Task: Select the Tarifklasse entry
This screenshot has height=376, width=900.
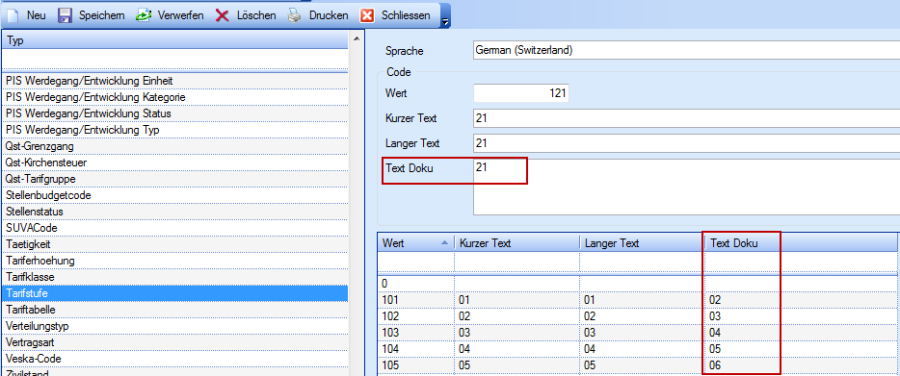Action: [x=174, y=277]
